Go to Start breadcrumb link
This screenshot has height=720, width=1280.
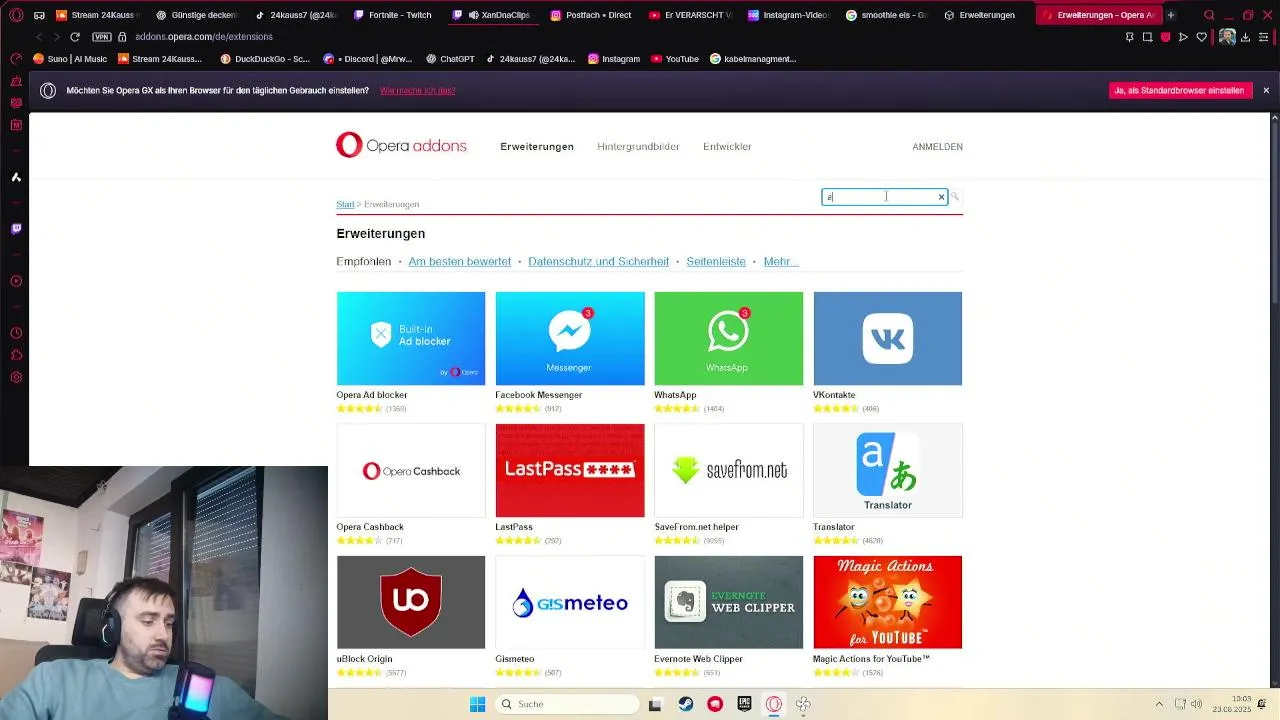345,204
